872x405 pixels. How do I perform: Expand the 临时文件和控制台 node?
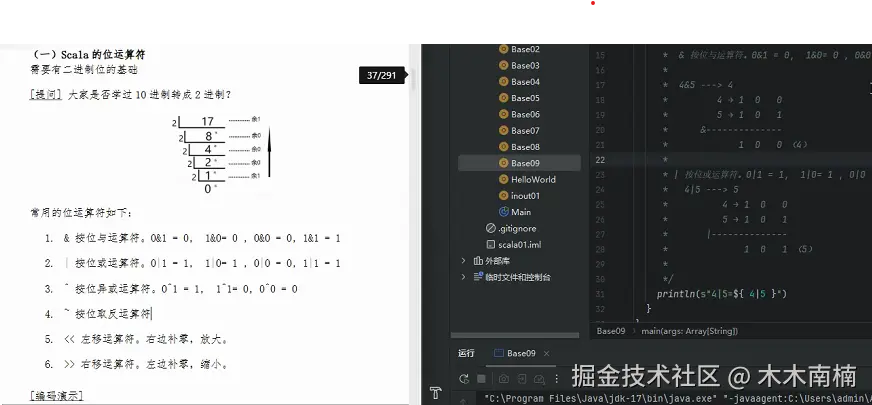463,277
